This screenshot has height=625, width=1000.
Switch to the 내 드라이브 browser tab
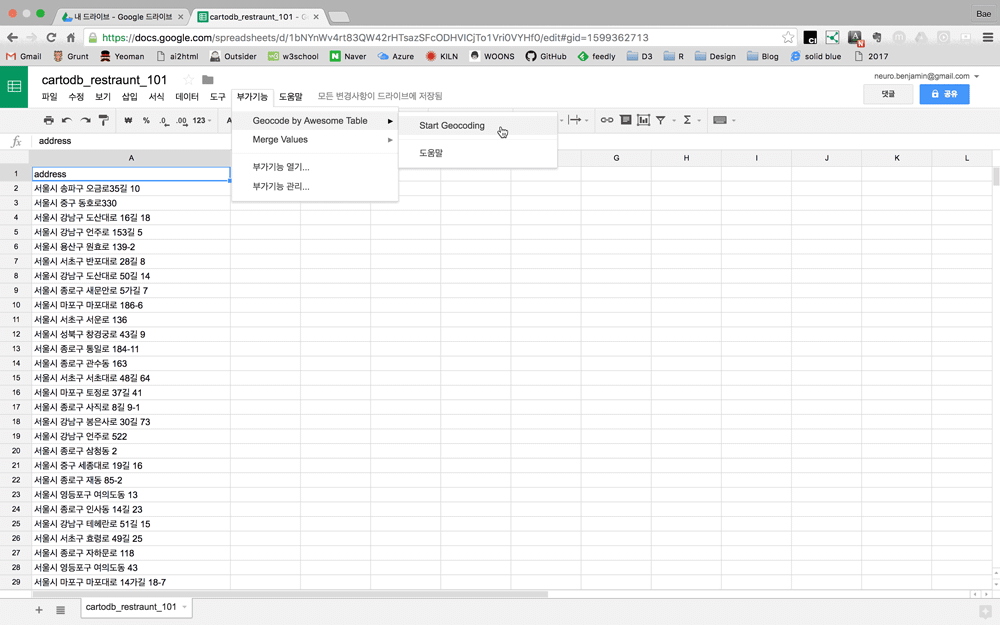pos(122,17)
